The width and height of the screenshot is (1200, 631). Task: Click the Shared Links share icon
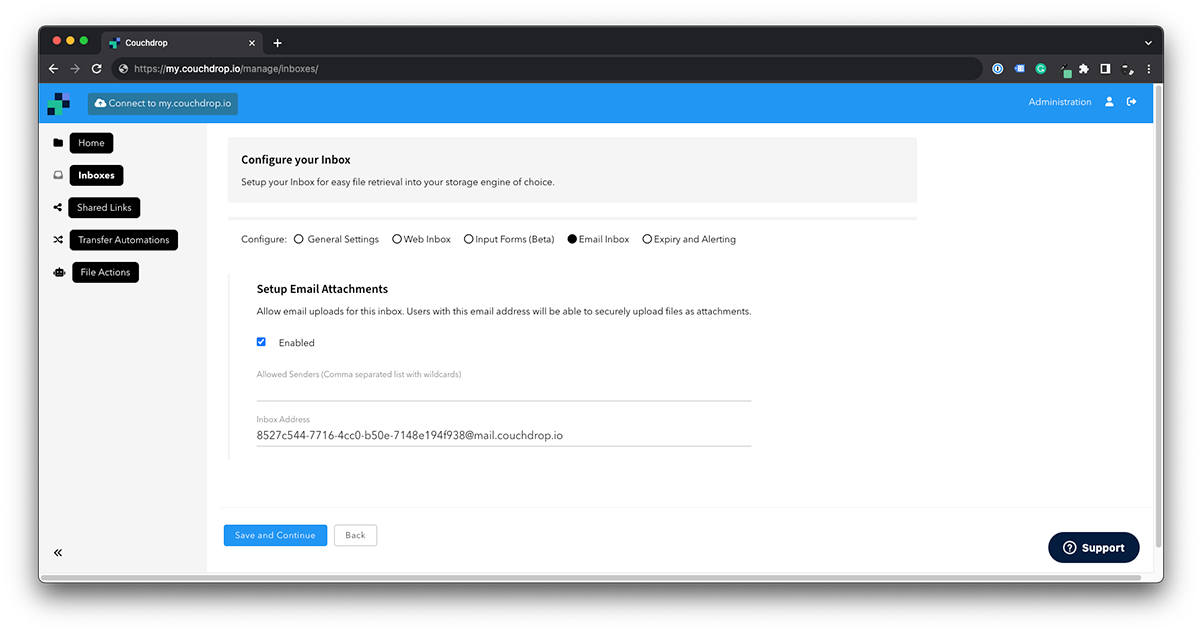(x=57, y=207)
